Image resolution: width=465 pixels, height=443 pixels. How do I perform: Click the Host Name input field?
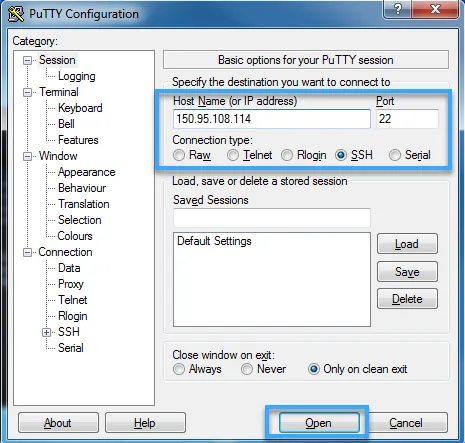(x=272, y=119)
